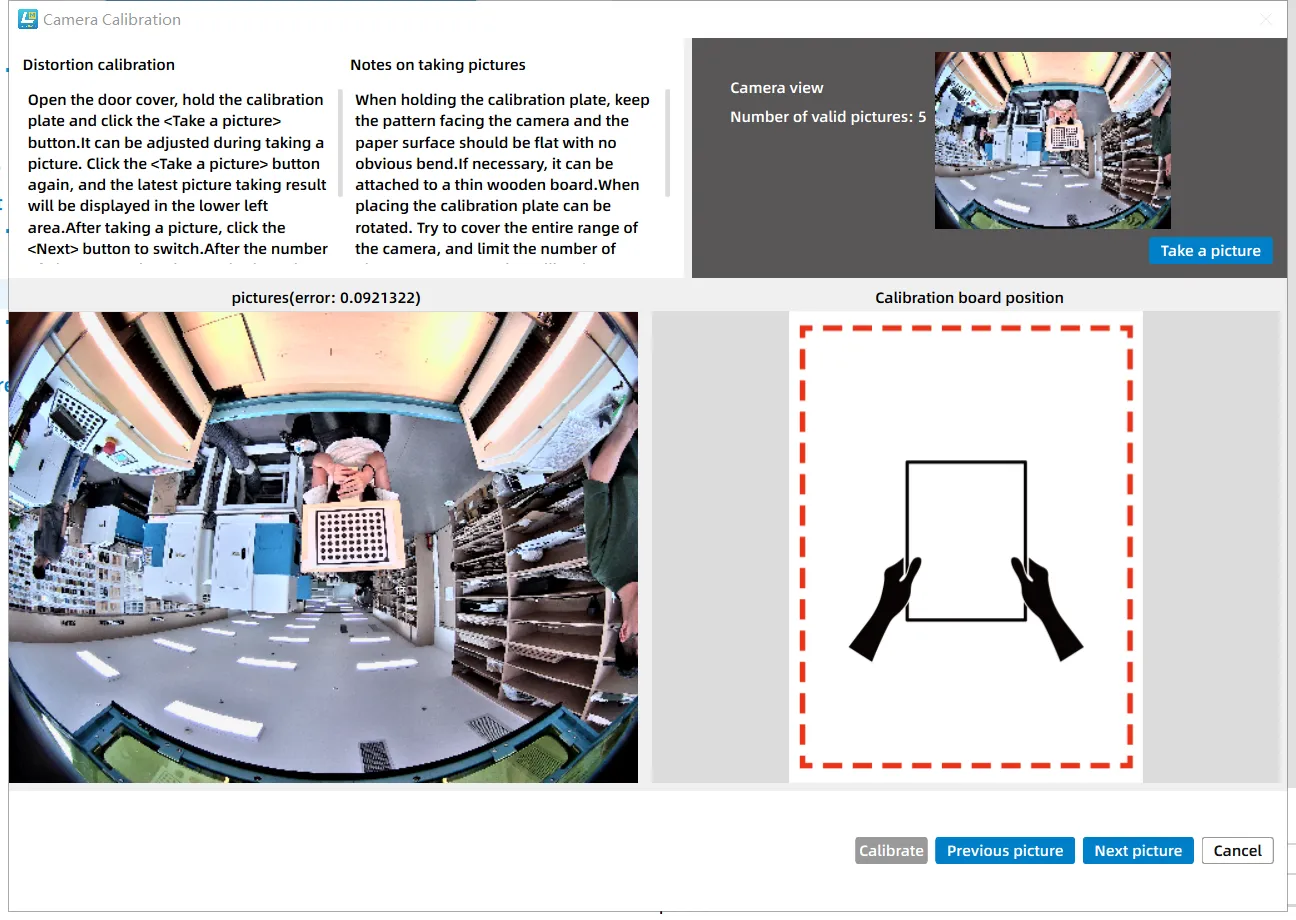
Task: Close the Camera Calibration window
Action: click(1266, 19)
